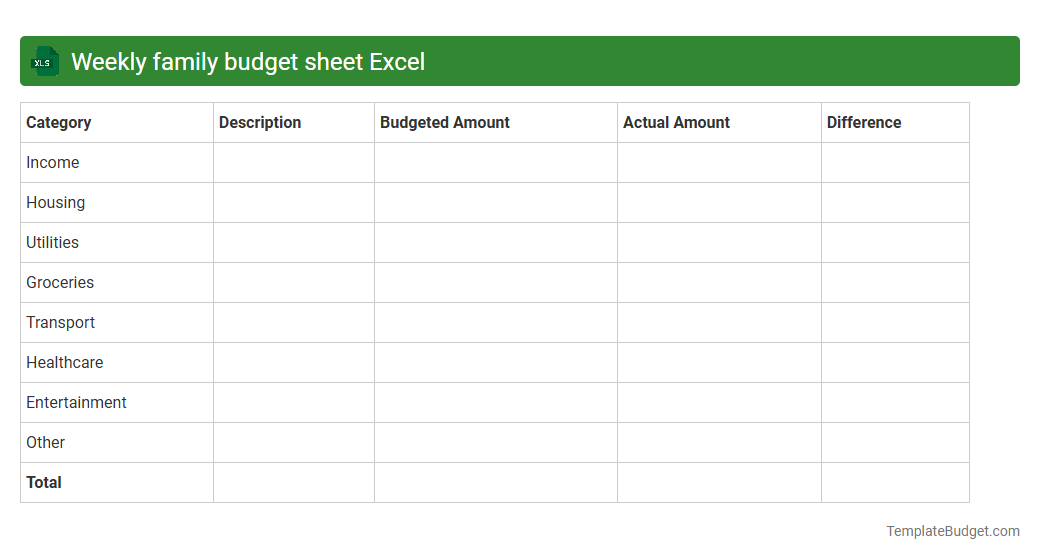Click the Budgeted Amount cell for Entertainment
The image size is (1040, 560).
coord(495,402)
